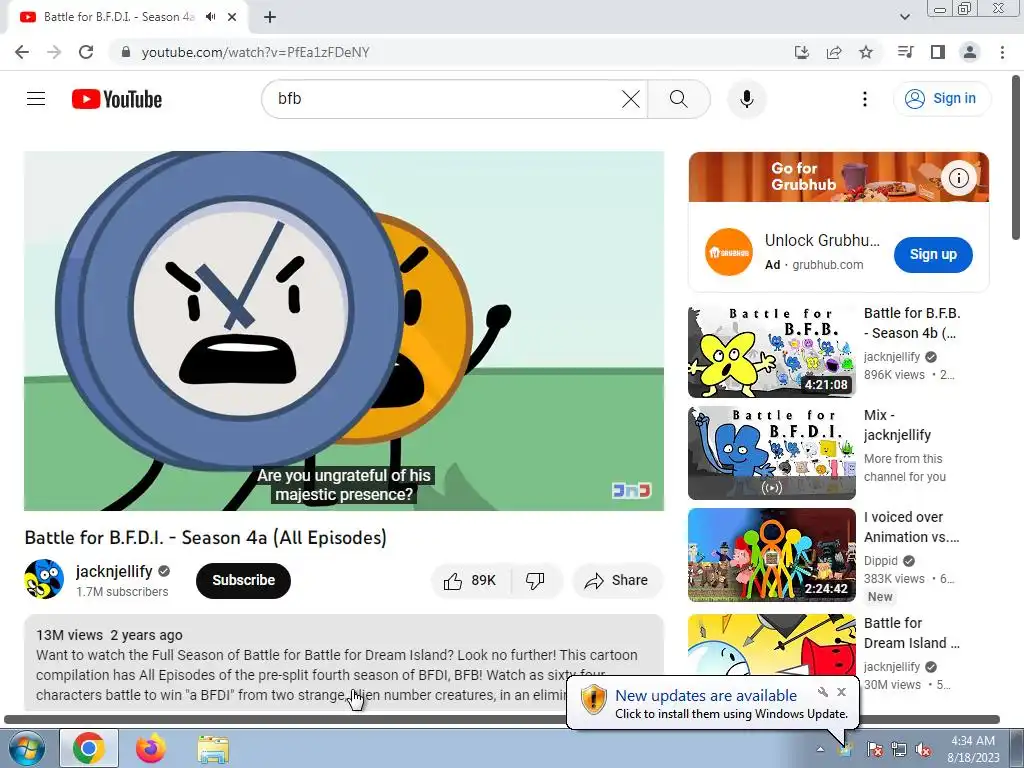Go back in the browser

click(22, 52)
